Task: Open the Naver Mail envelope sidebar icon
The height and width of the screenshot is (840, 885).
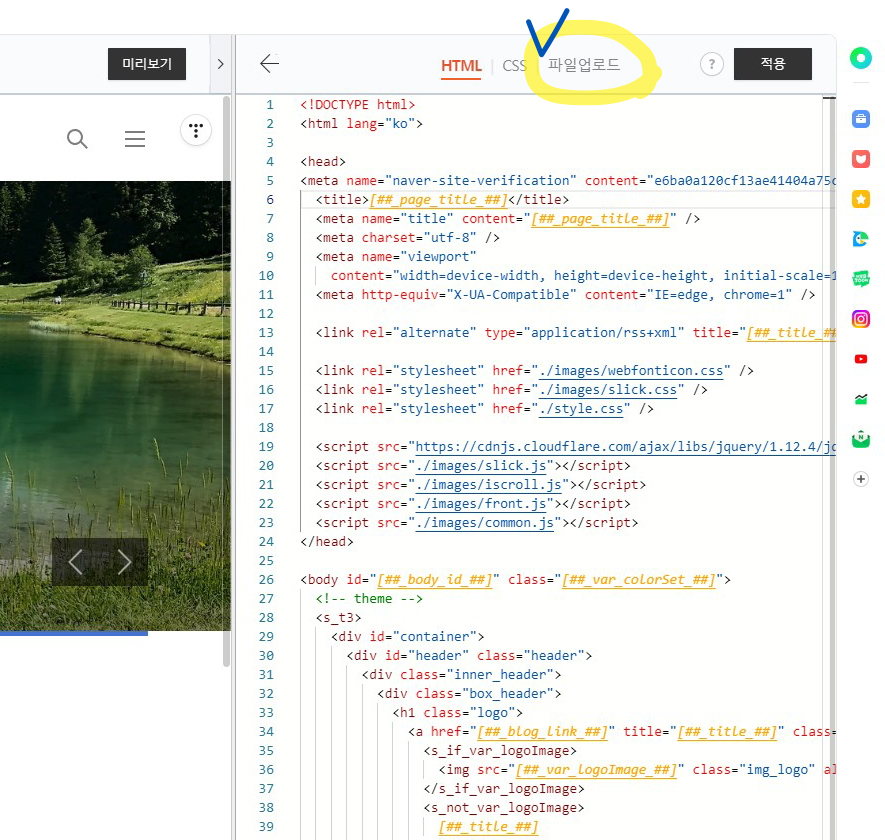Action: pos(860,439)
